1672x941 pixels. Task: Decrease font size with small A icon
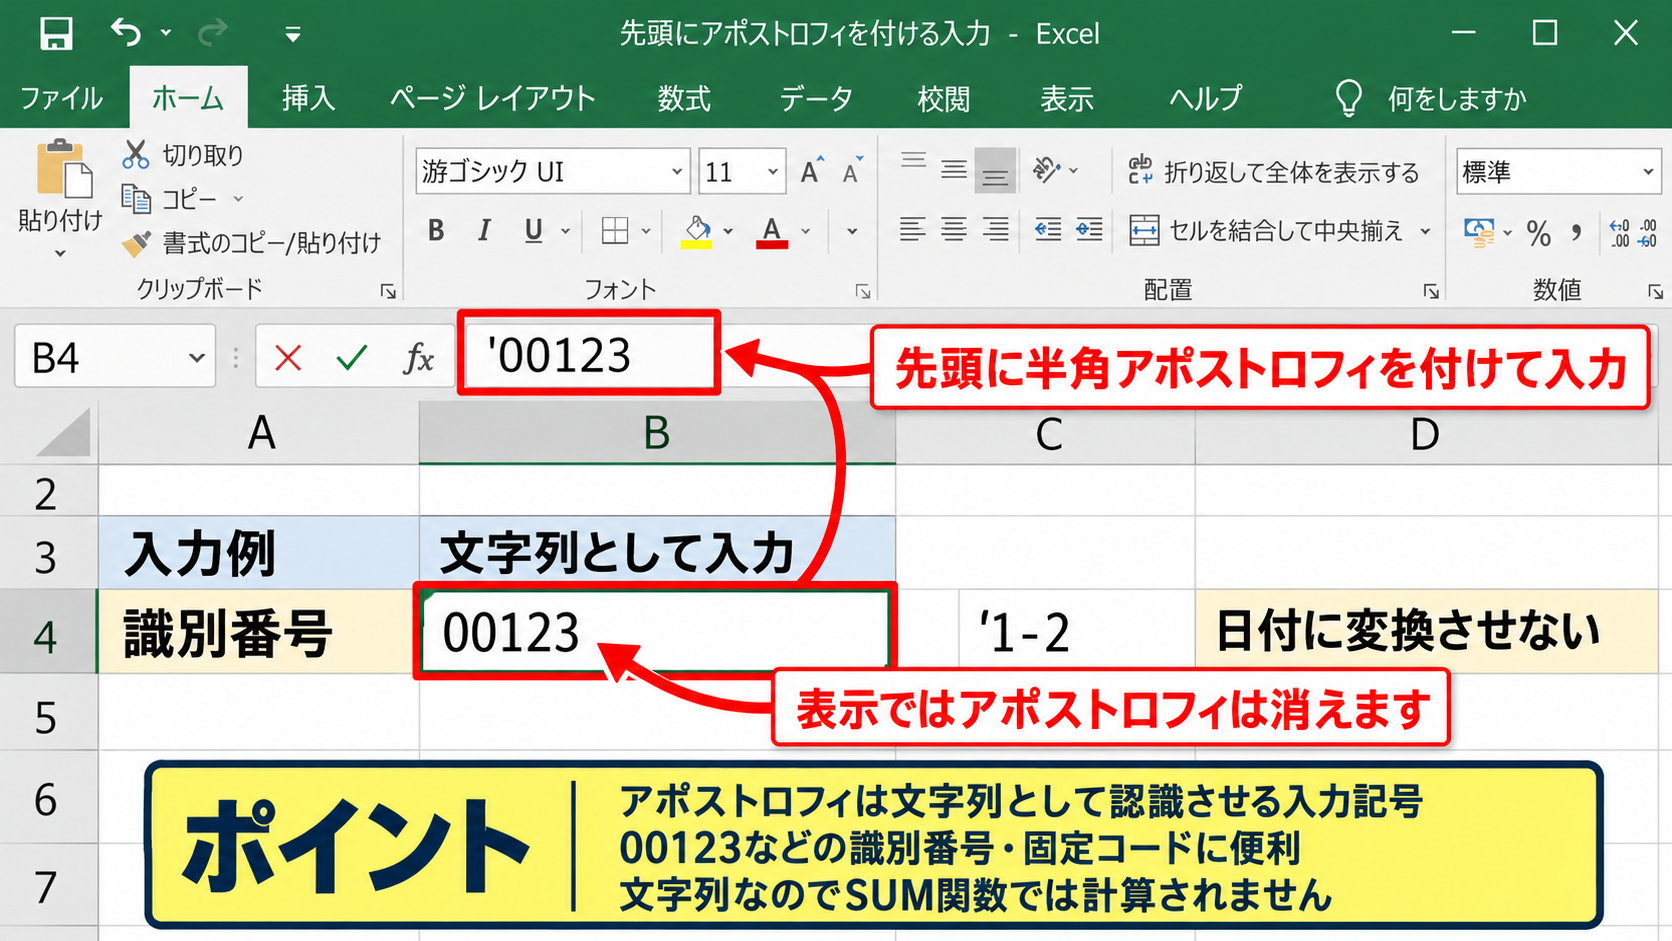[x=852, y=172]
